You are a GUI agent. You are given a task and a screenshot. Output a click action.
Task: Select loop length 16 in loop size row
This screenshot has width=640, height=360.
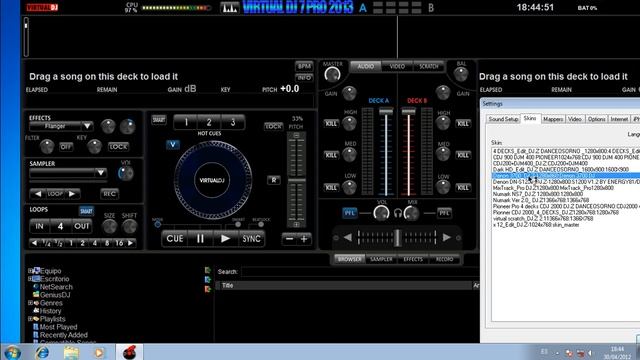point(119,243)
